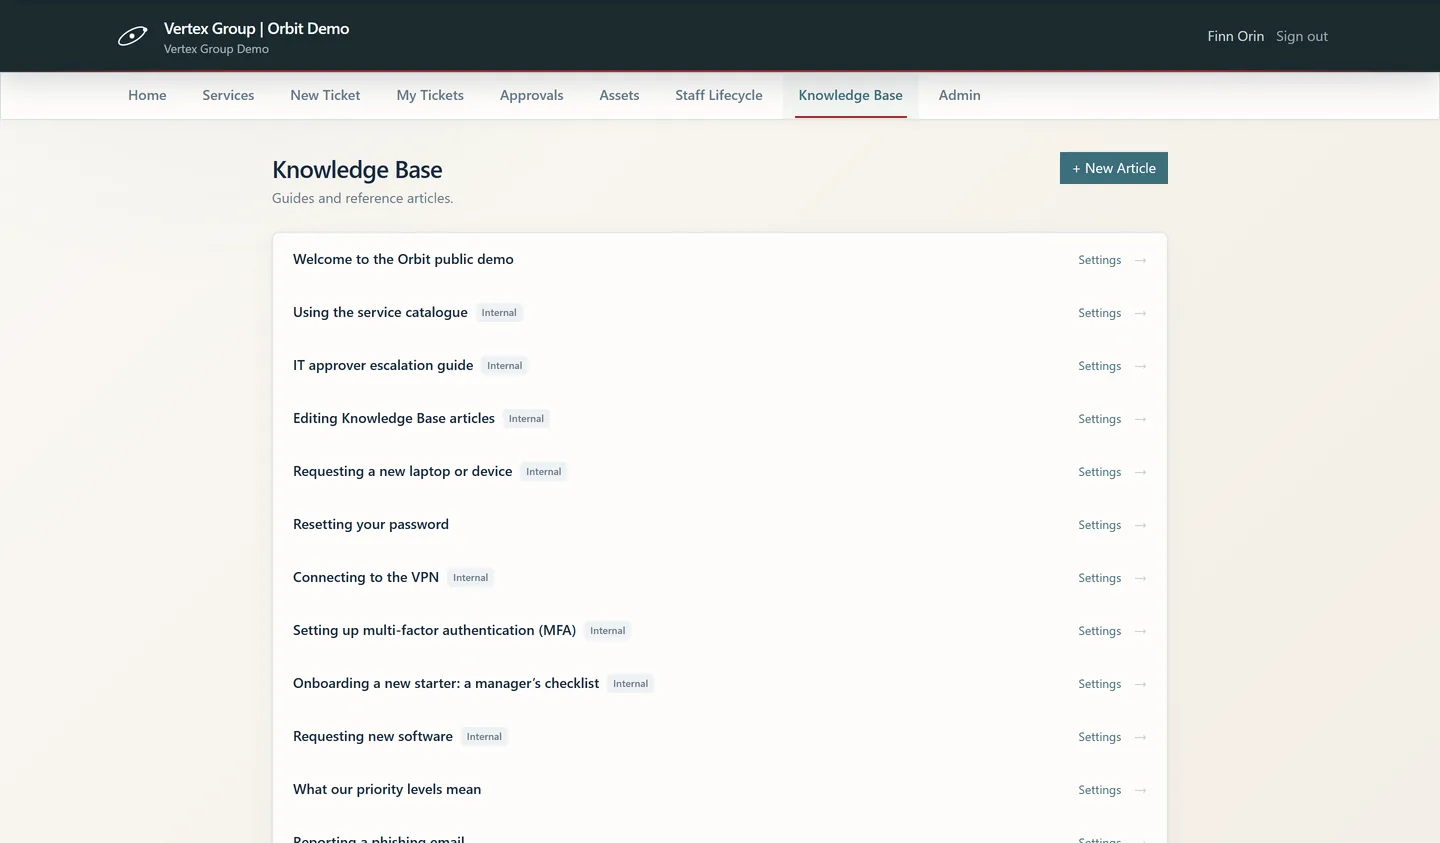1440x843 pixels.
Task: Open the My Tickets tab
Action: click(x=430, y=95)
